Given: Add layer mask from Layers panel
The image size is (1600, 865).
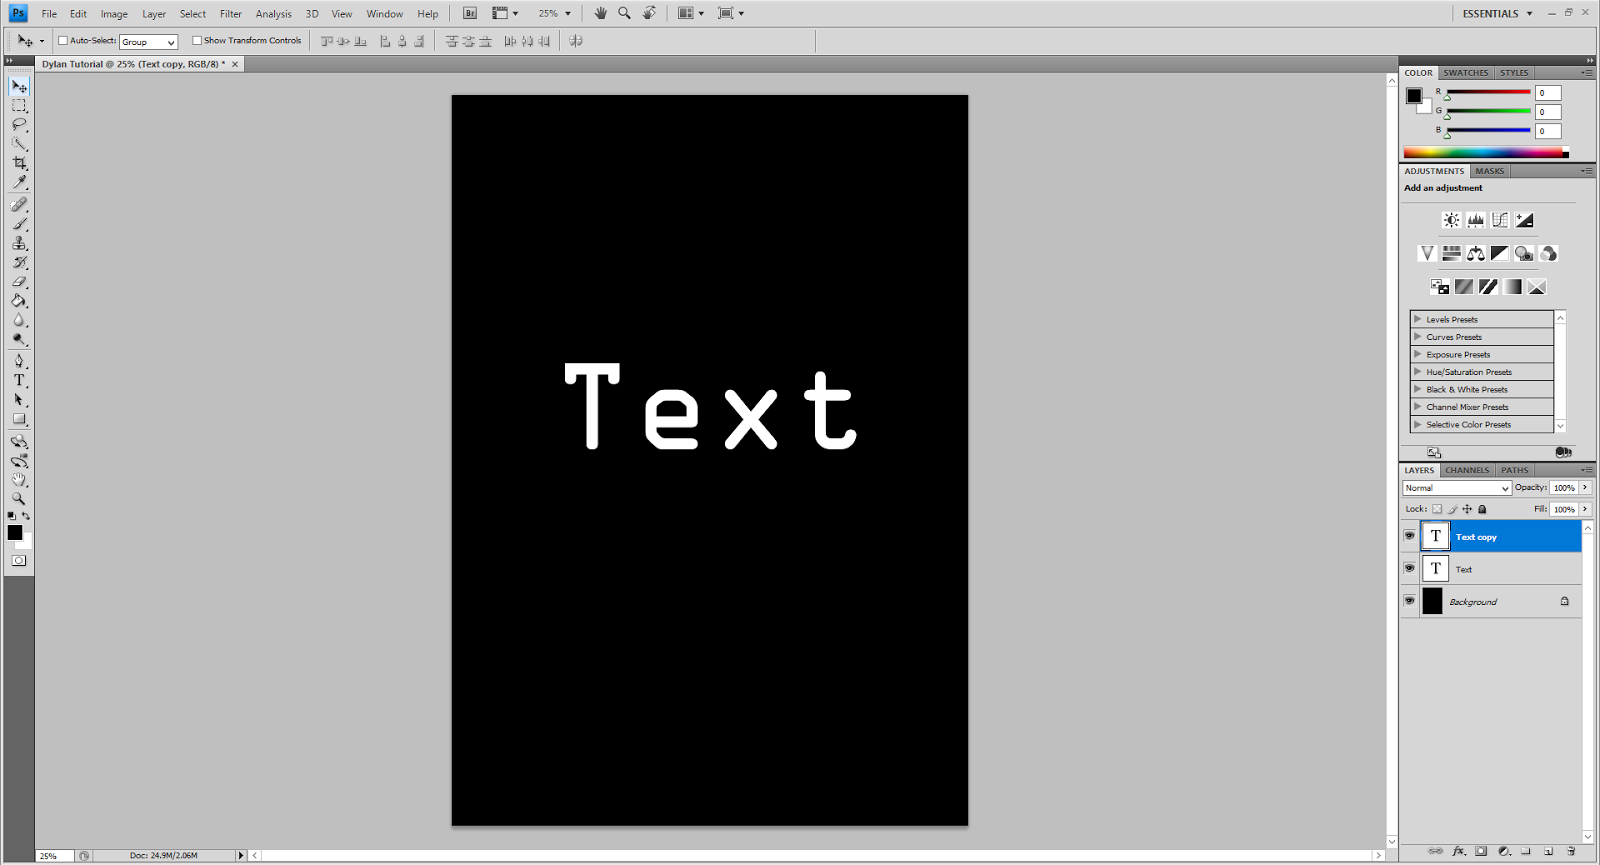Looking at the screenshot, I should (1481, 851).
